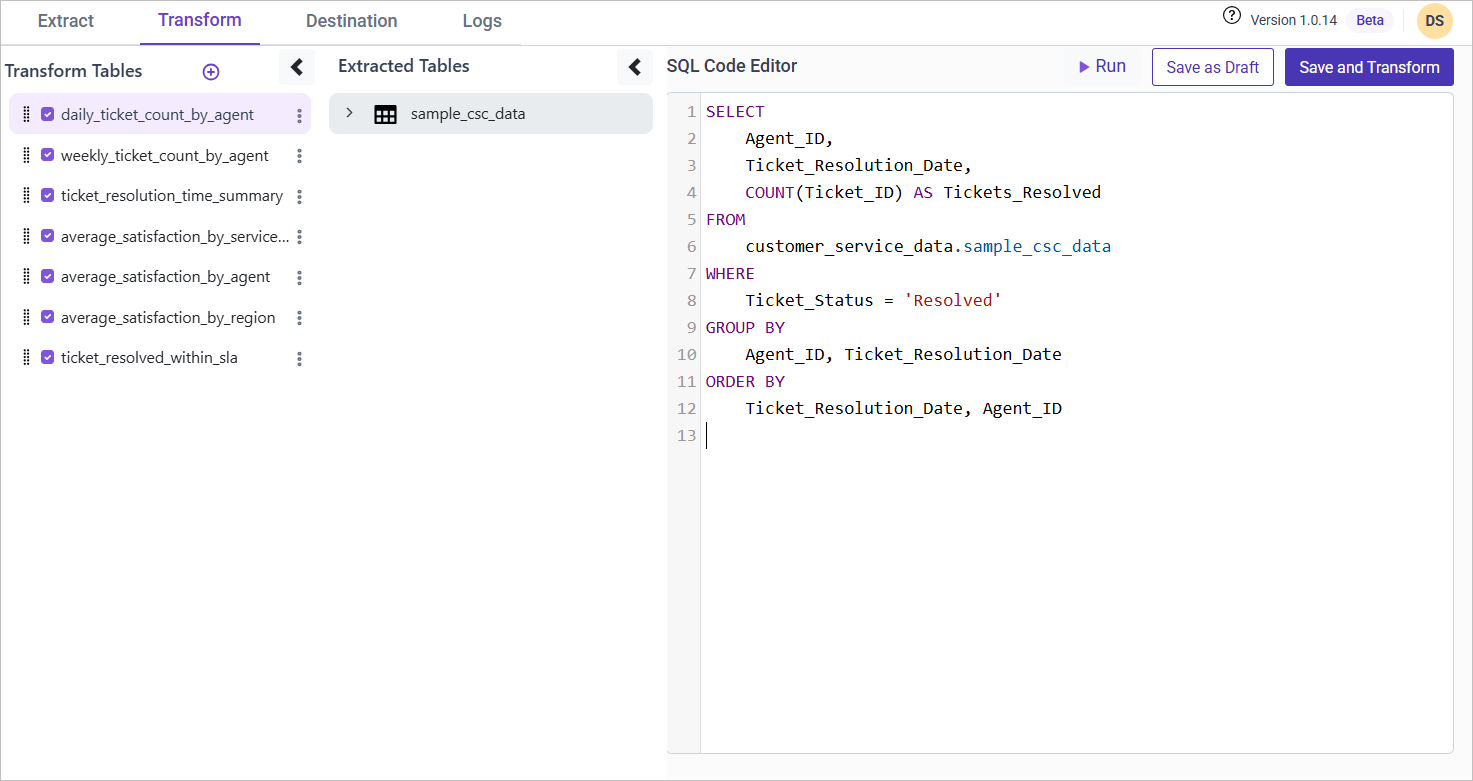Collapse the Transform Tables panel

[296, 67]
